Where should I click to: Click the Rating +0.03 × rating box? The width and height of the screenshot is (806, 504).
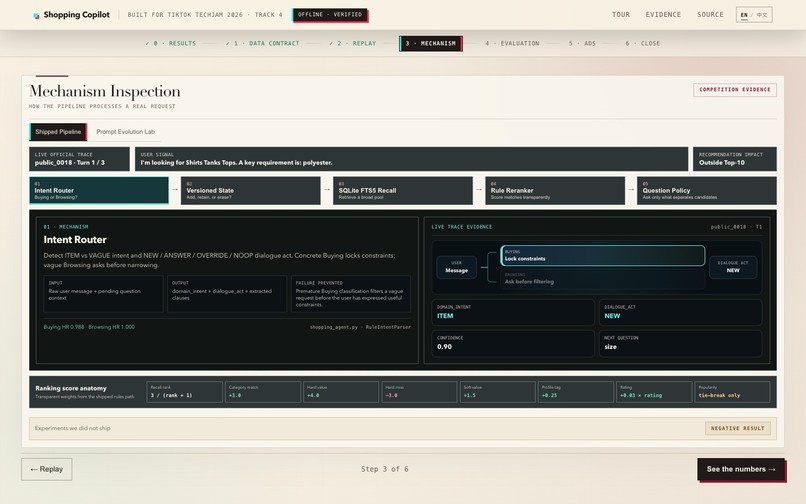[x=654, y=392]
